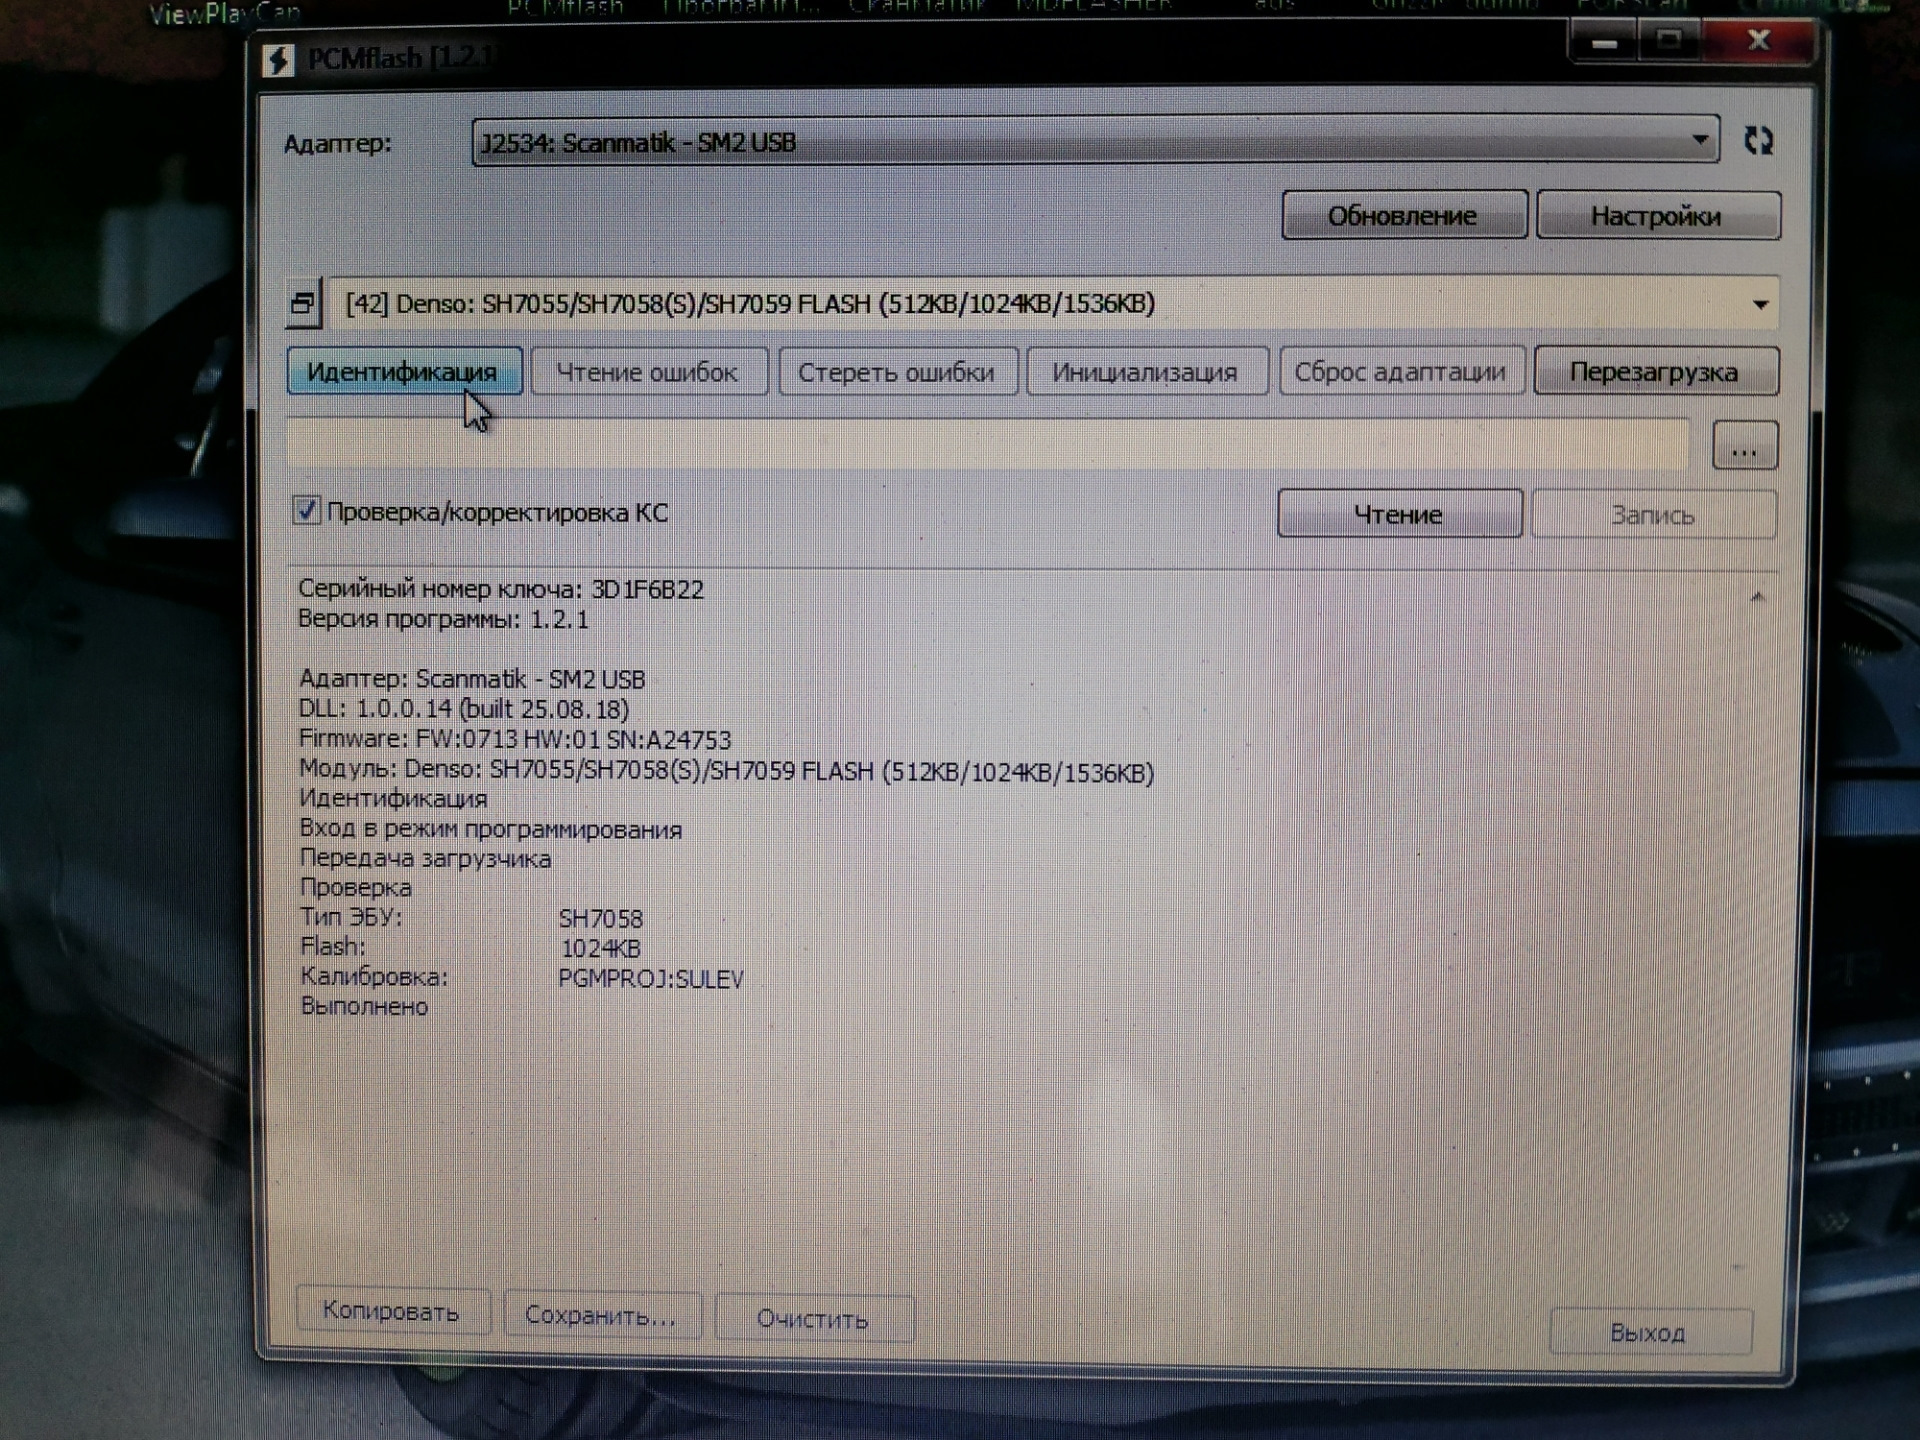Click the refresh adapters icon
The image size is (1920, 1440).
click(1758, 140)
